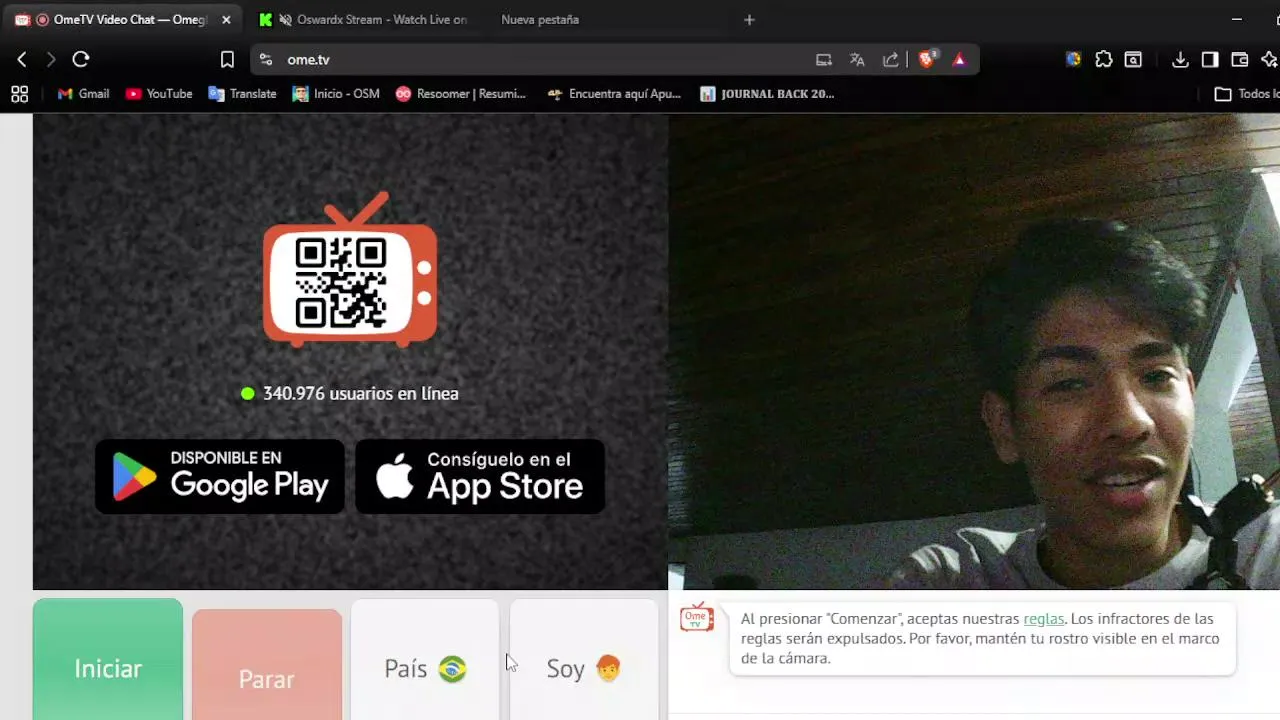This screenshot has width=1280, height=720.
Task: Open the Resoomer bookmark
Action: [460, 94]
